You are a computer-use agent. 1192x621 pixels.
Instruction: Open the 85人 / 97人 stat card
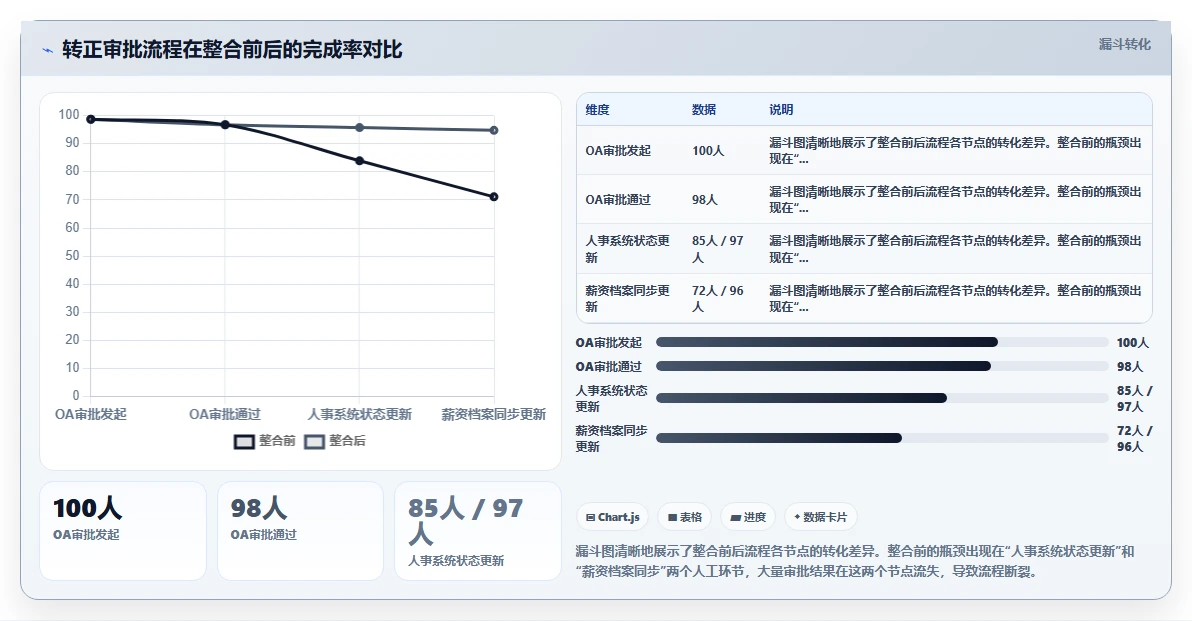coord(477,531)
